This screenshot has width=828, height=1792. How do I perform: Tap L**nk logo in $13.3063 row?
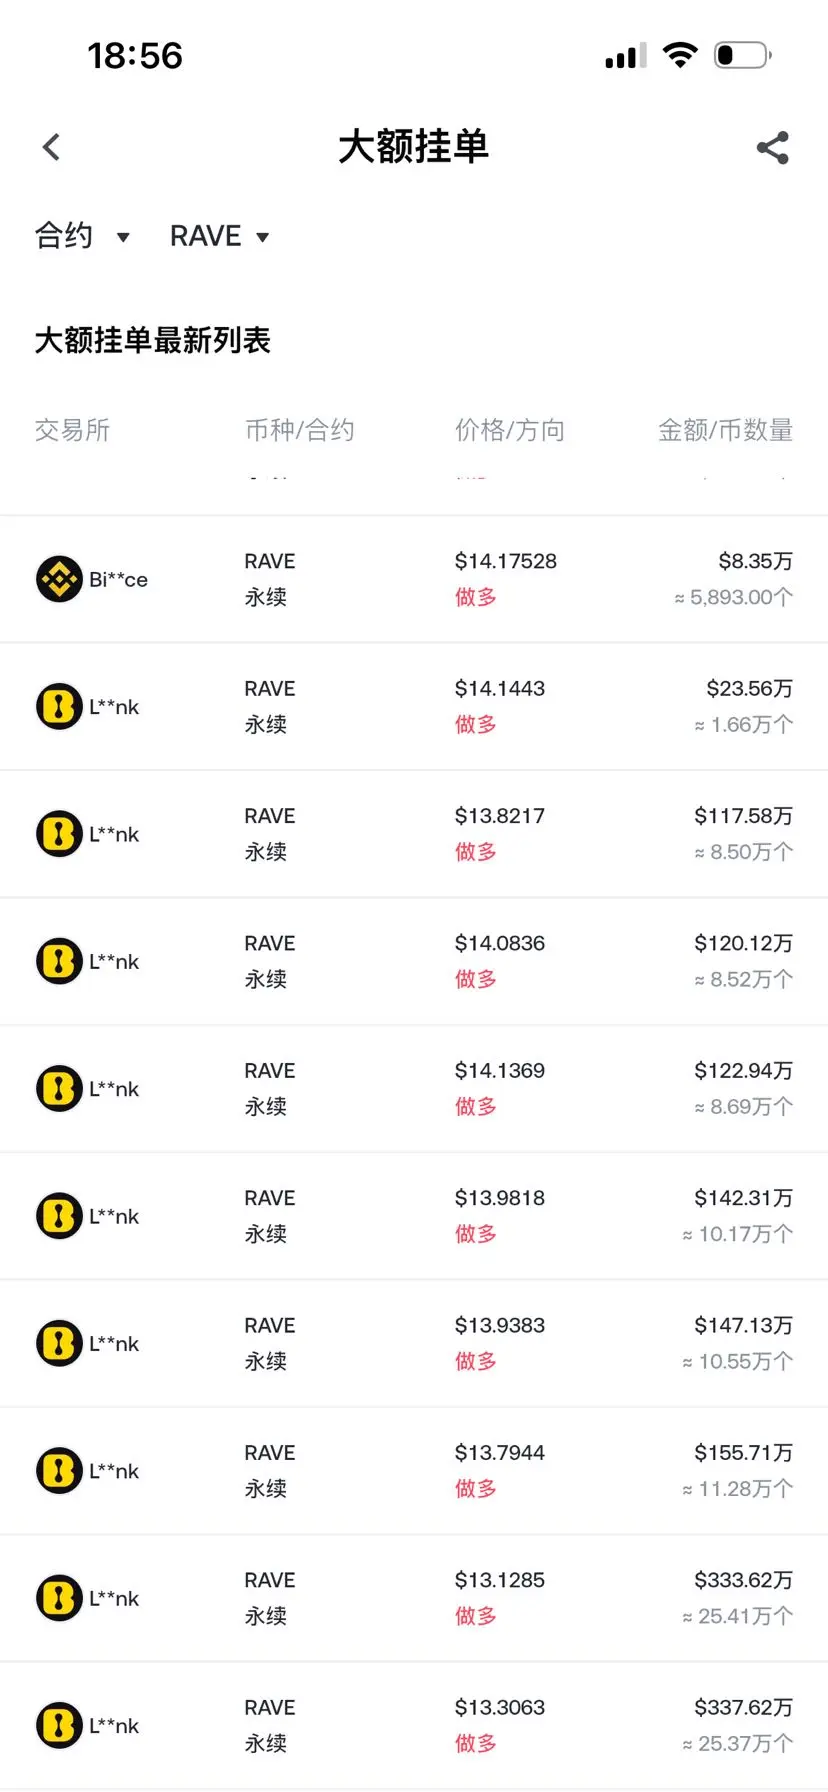(59, 1726)
